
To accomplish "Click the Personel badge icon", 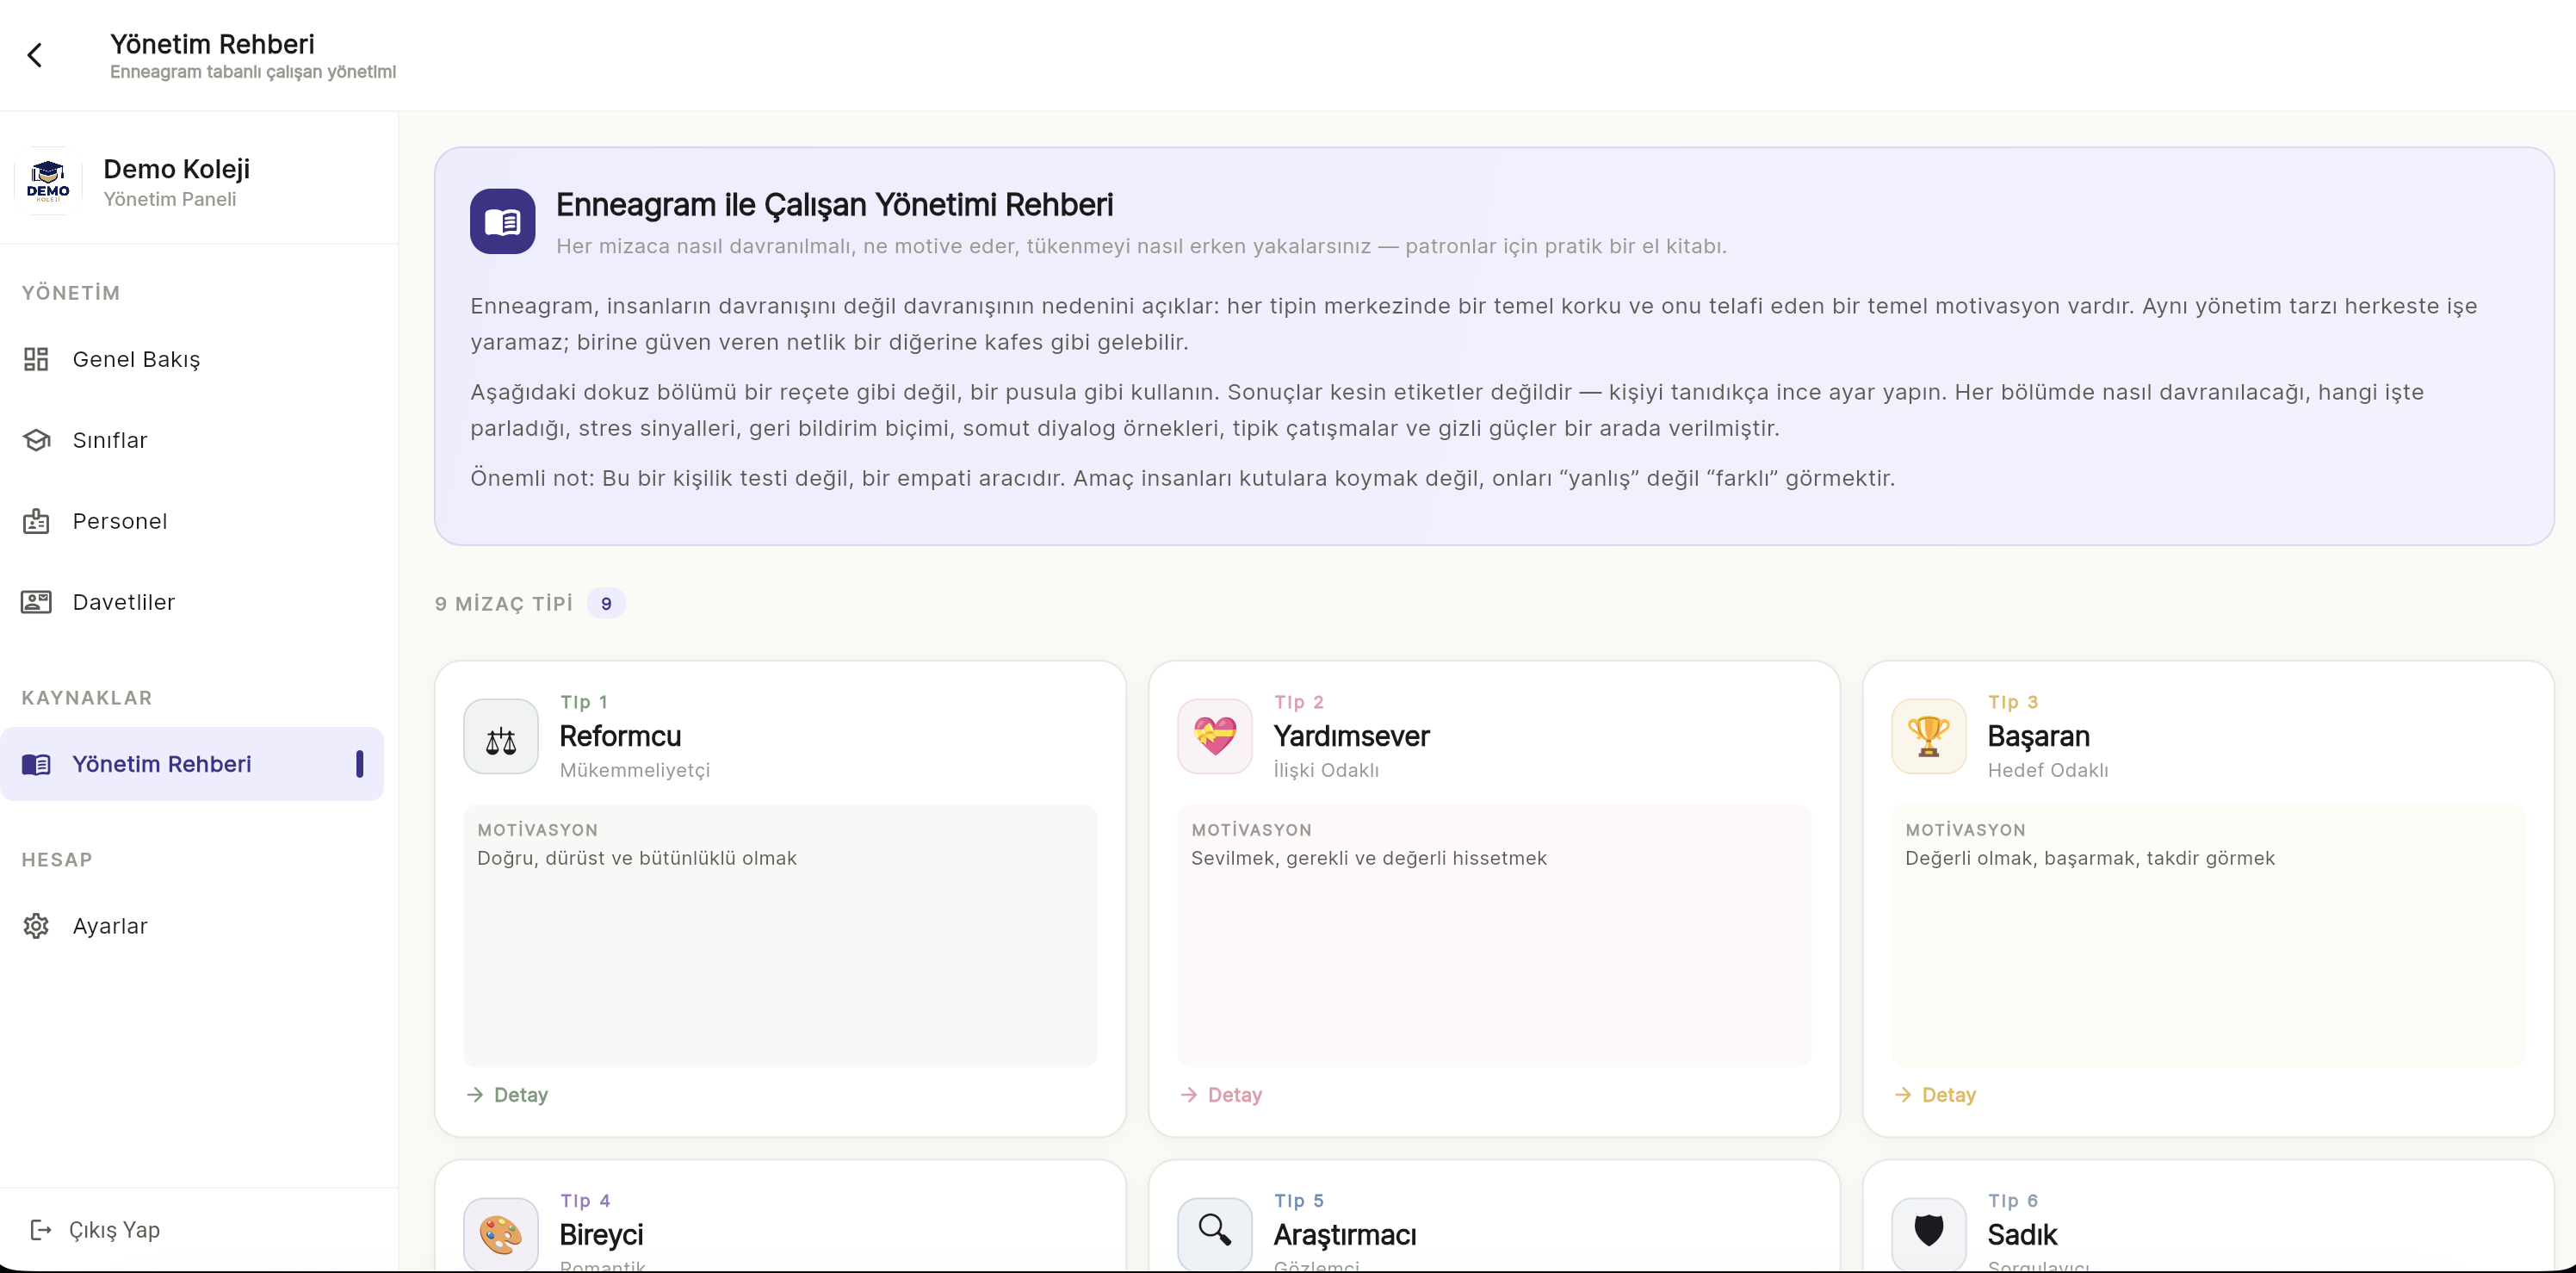I will [x=36, y=521].
